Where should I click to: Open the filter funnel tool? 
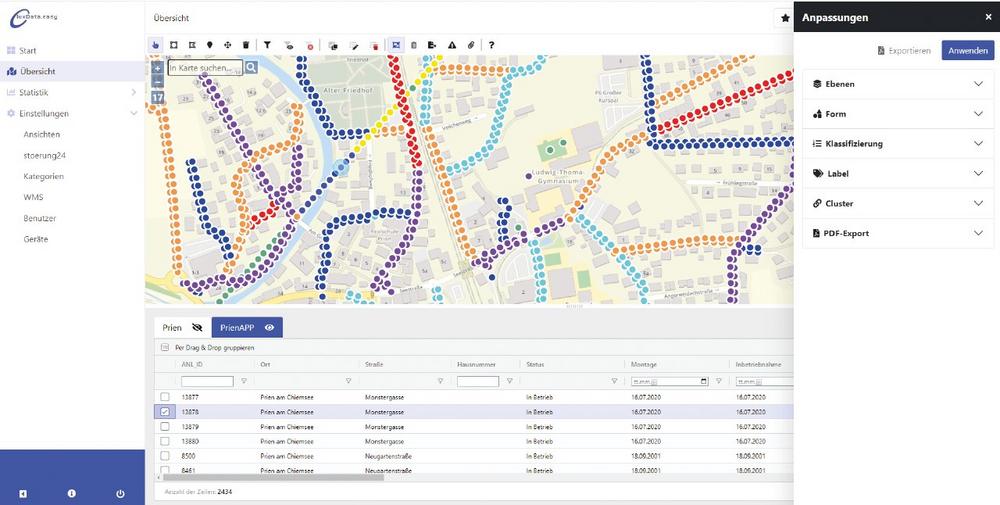point(267,45)
